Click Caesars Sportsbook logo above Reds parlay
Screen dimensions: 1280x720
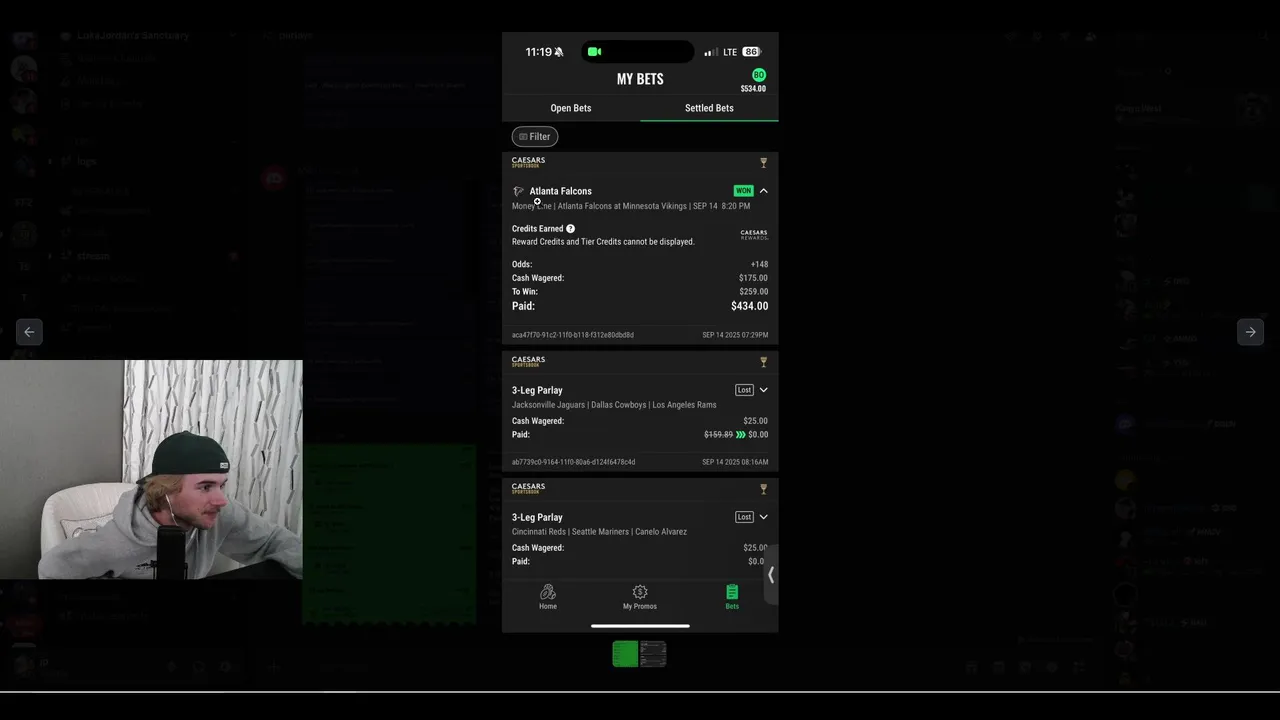[x=528, y=488]
